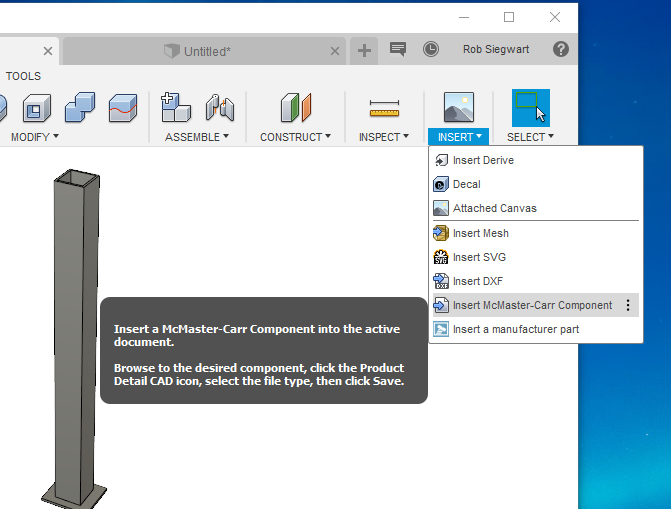The image size is (671, 509).
Task: Click the New Component icon
Action: click(175, 107)
